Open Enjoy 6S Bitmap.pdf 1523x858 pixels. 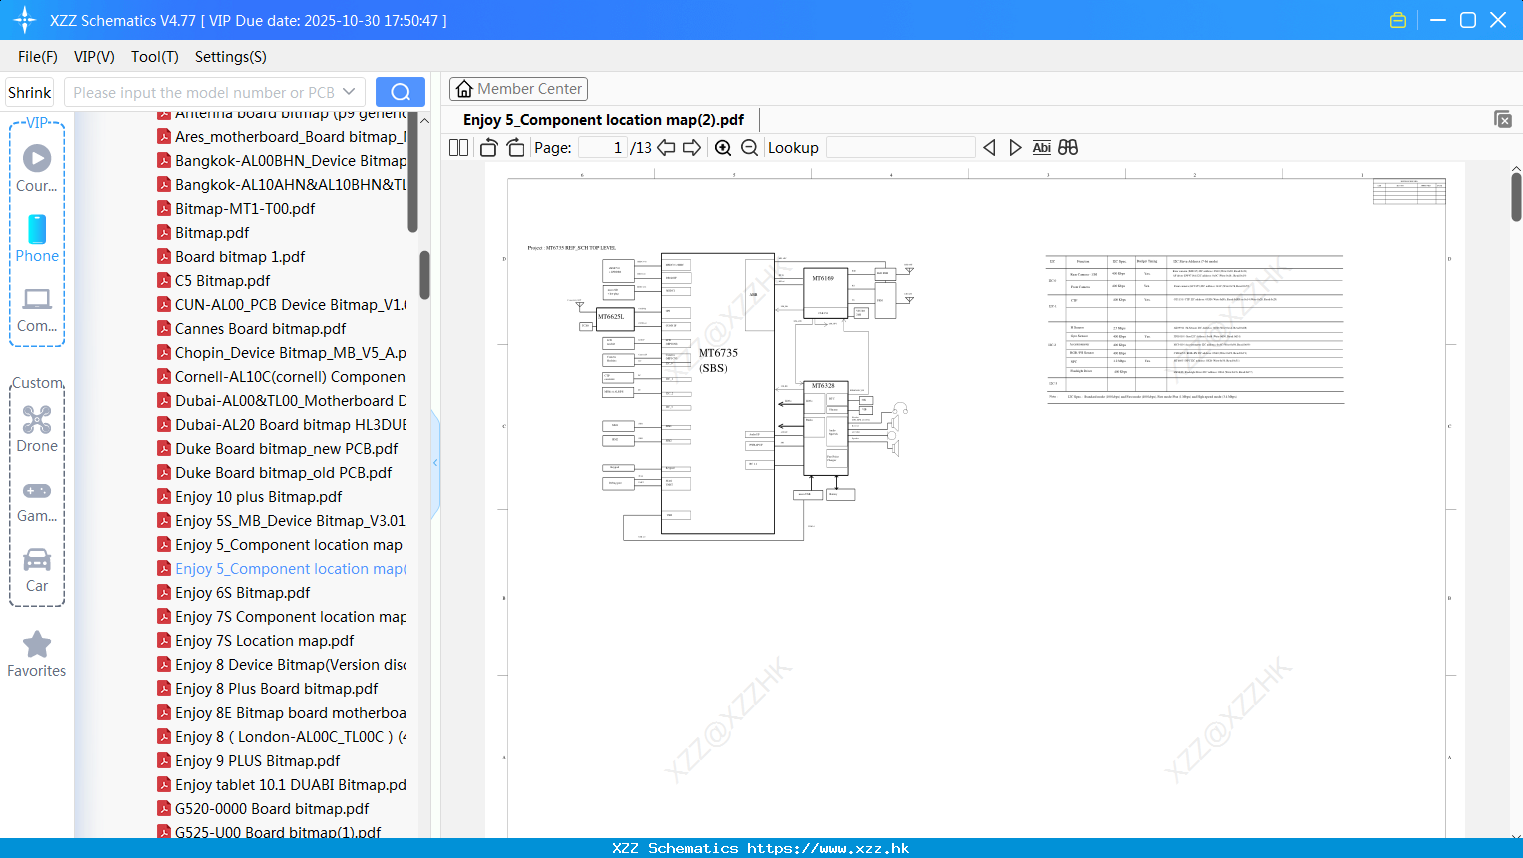233,592
